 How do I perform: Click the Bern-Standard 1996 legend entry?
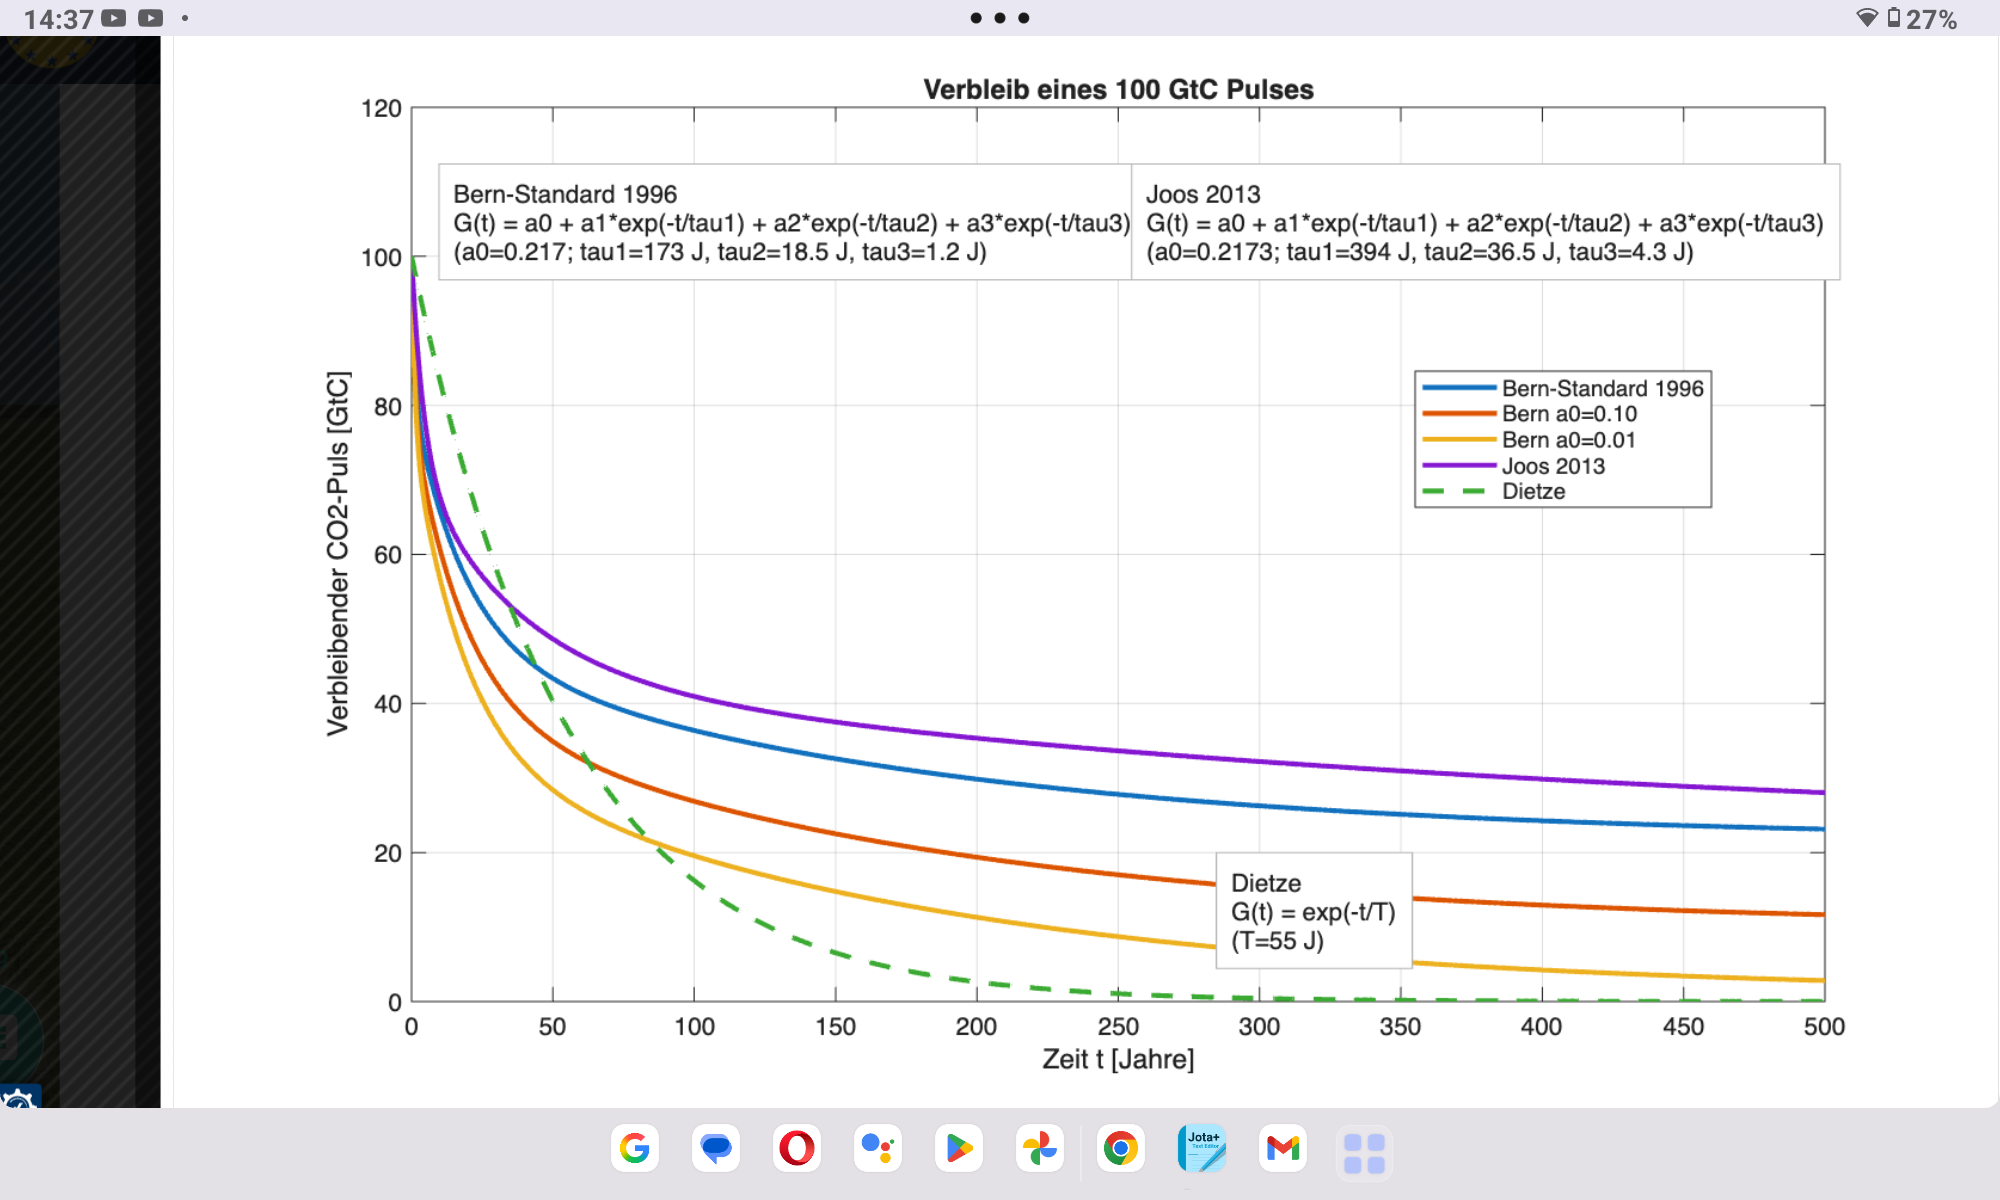click(1602, 388)
